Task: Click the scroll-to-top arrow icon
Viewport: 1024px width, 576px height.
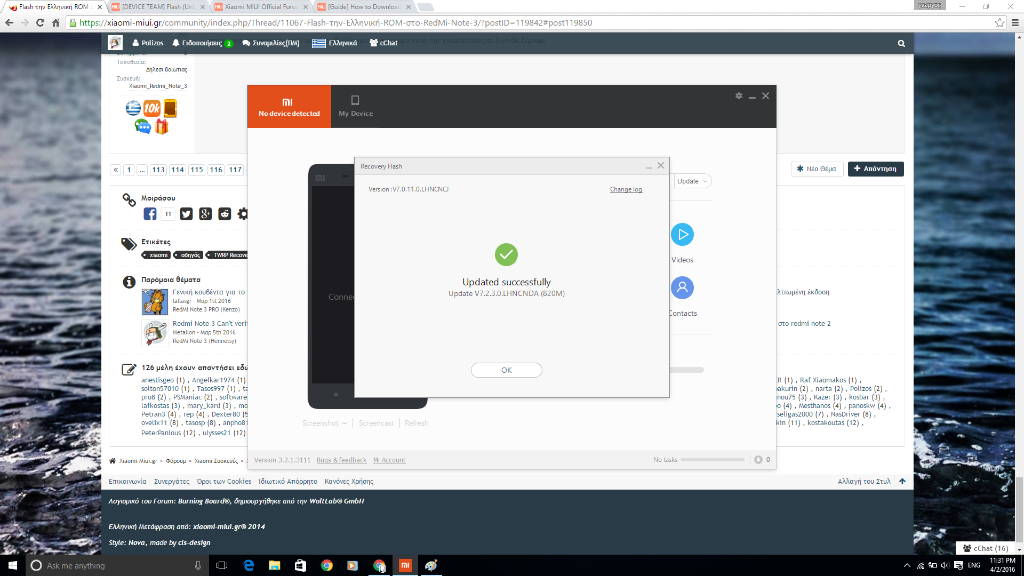Action: coord(902,481)
